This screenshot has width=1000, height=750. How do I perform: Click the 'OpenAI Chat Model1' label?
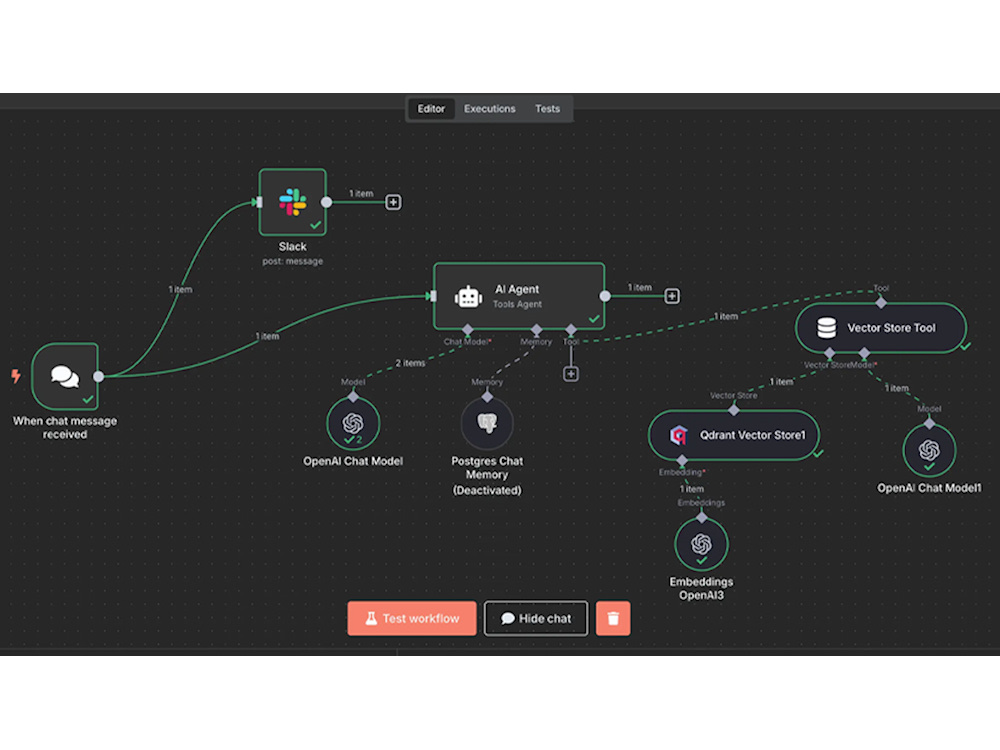tap(929, 488)
